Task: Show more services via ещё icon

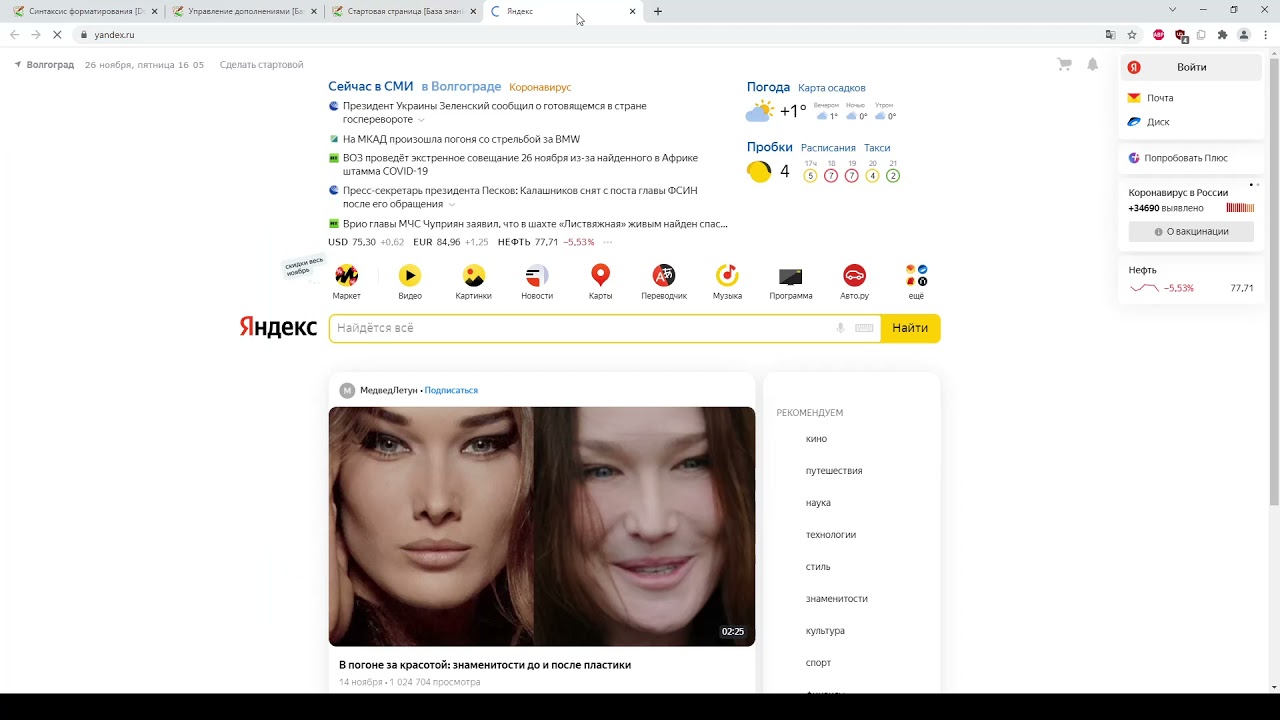Action: 916,275
